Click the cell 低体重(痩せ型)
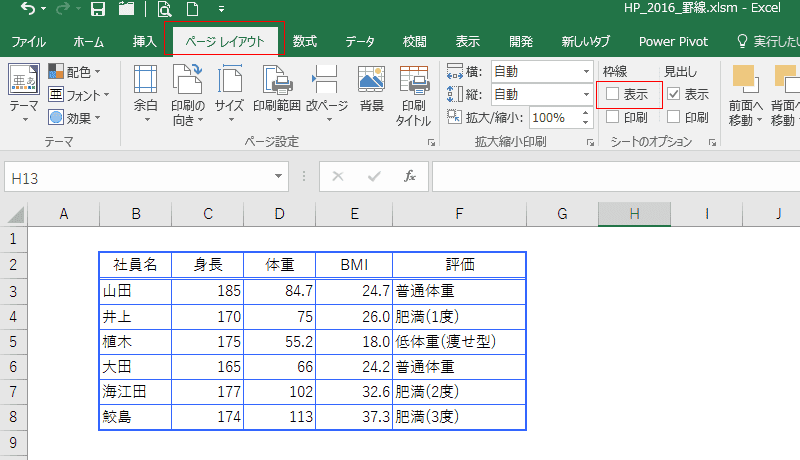The width and height of the screenshot is (800, 460). click(459, 342)
